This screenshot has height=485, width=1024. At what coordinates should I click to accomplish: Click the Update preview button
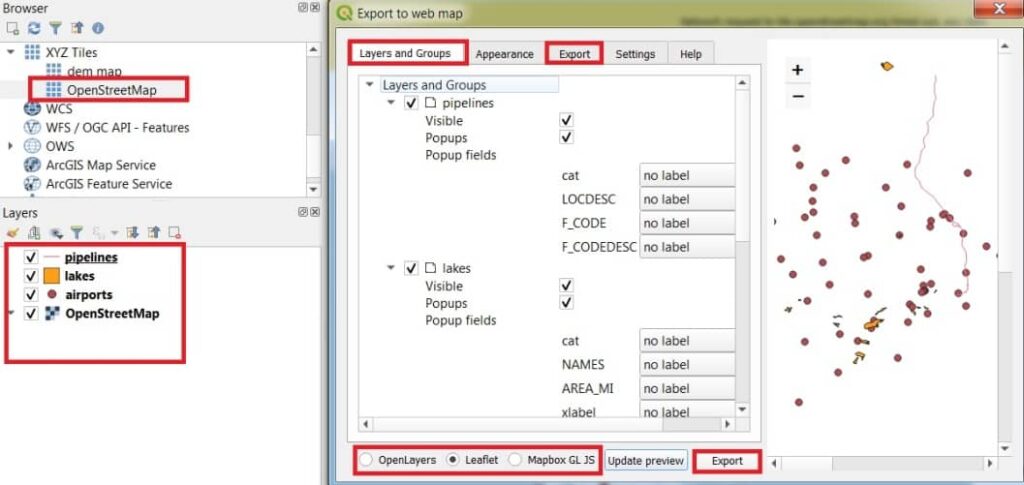click(646, 461)
